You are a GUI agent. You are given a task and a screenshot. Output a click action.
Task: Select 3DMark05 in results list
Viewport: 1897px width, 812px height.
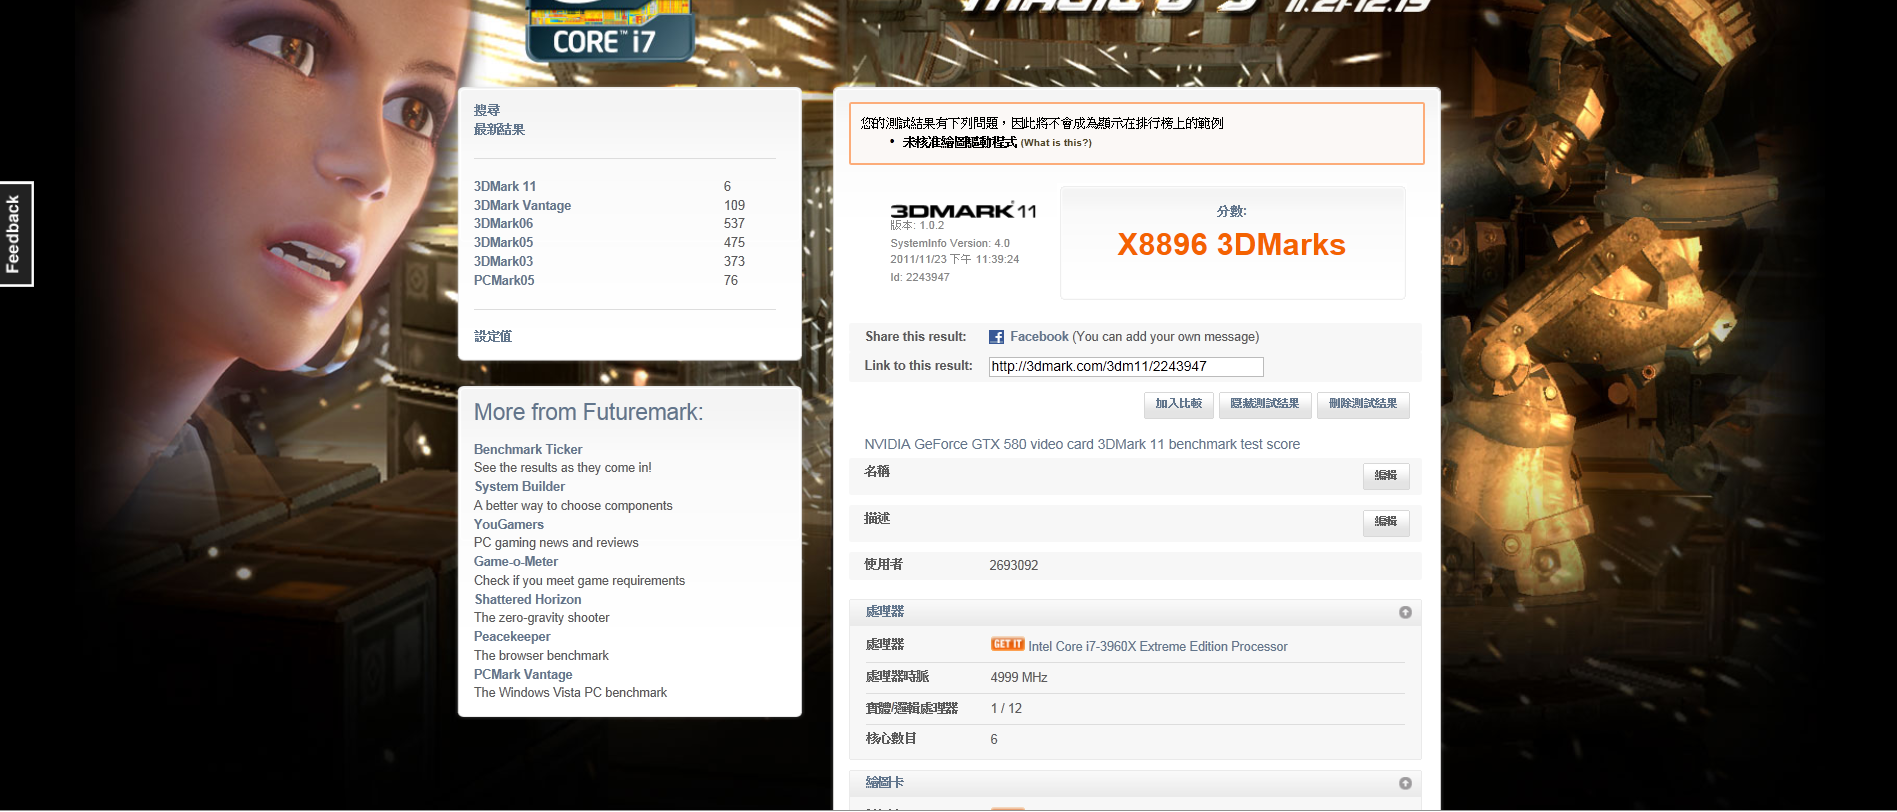point(503,242)
